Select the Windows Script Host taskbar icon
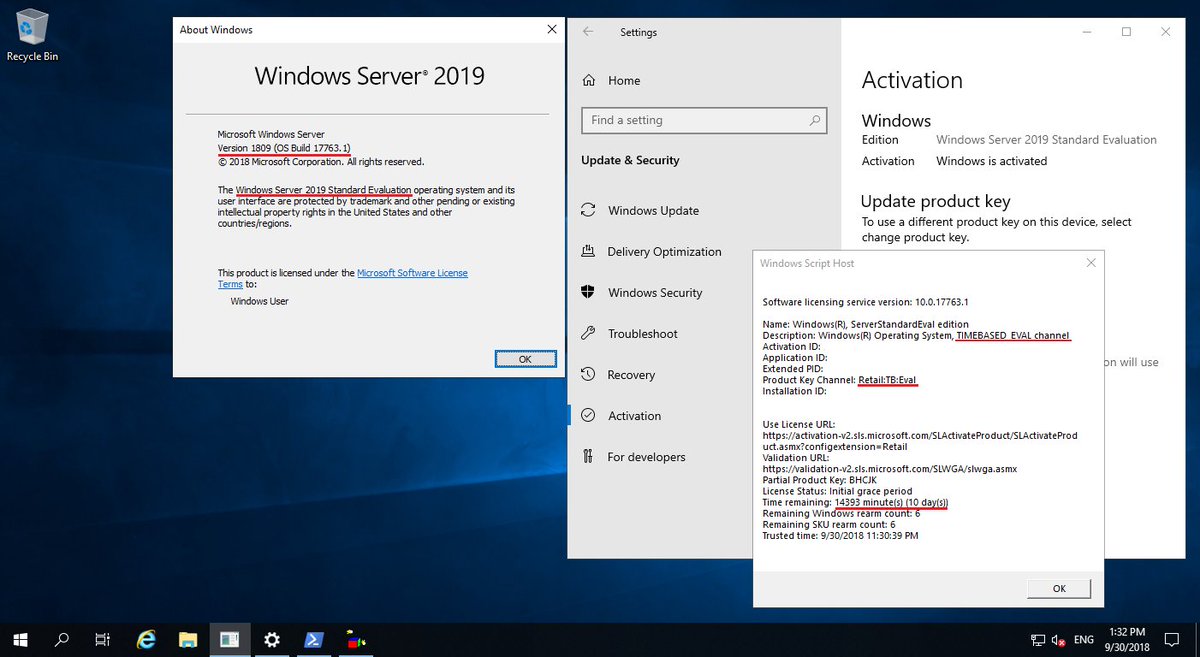Viewport: 1200px width, 657px height. point(355,639)
